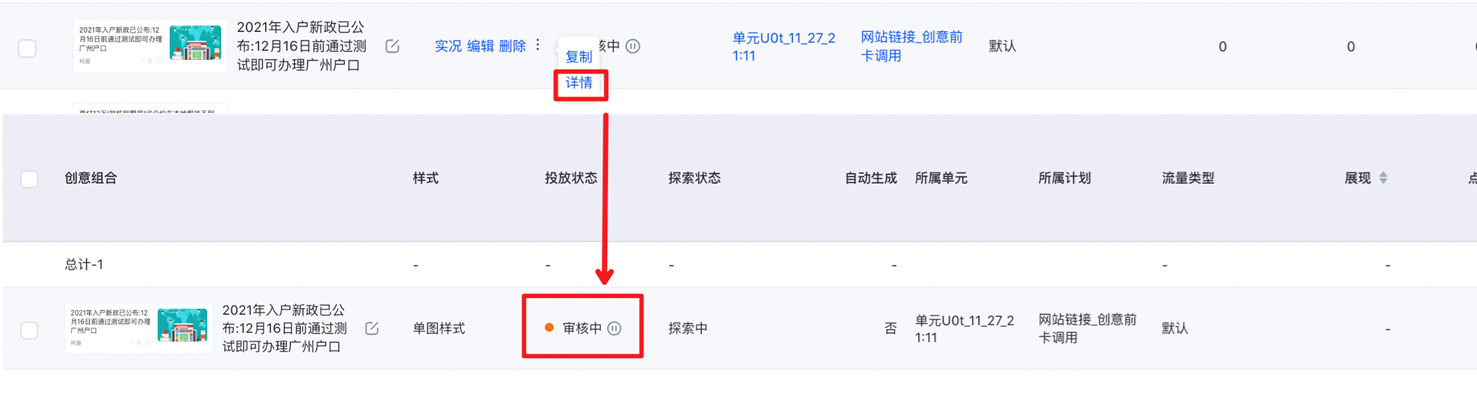Click pause icon next to top 审核中 status
Viewport: 1477px width, 394px height.
(x=633, y=46)
